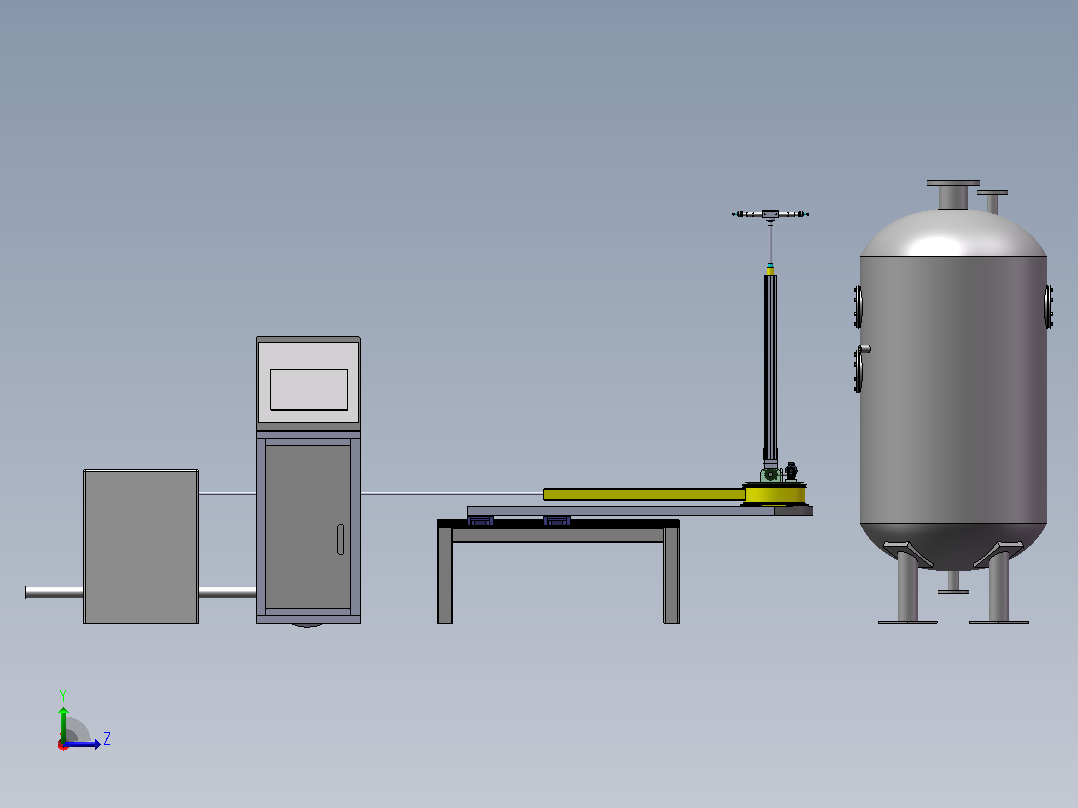Click the cabinet door handle
1078x808 pixels.
point(340,539)
